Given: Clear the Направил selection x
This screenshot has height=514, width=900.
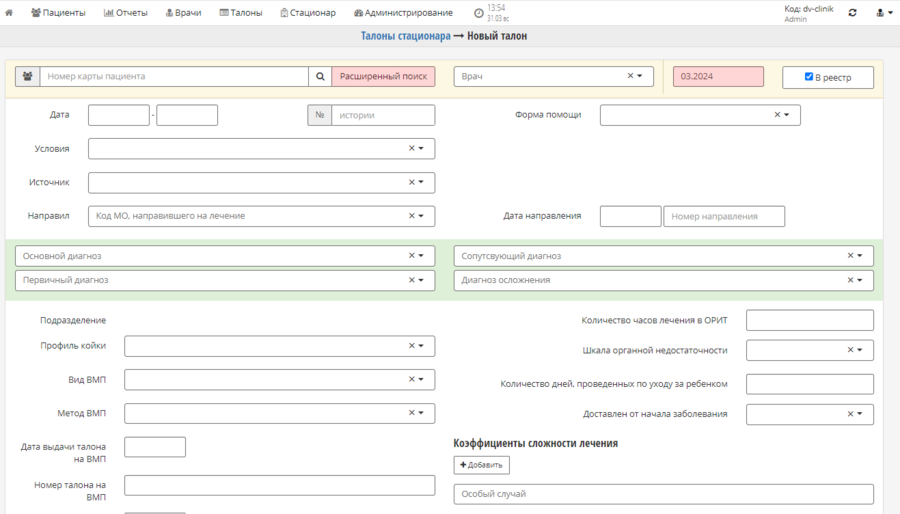Looking at the screenshot, I should 412,216.
